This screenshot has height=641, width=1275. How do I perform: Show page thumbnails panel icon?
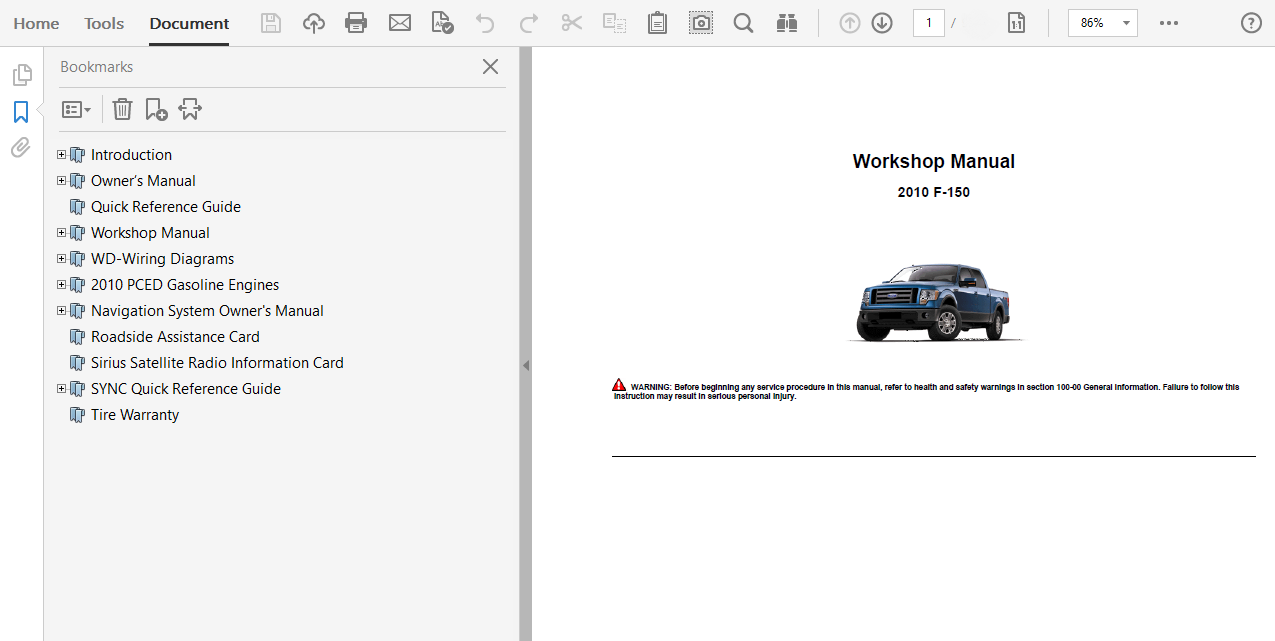[21, 75]
